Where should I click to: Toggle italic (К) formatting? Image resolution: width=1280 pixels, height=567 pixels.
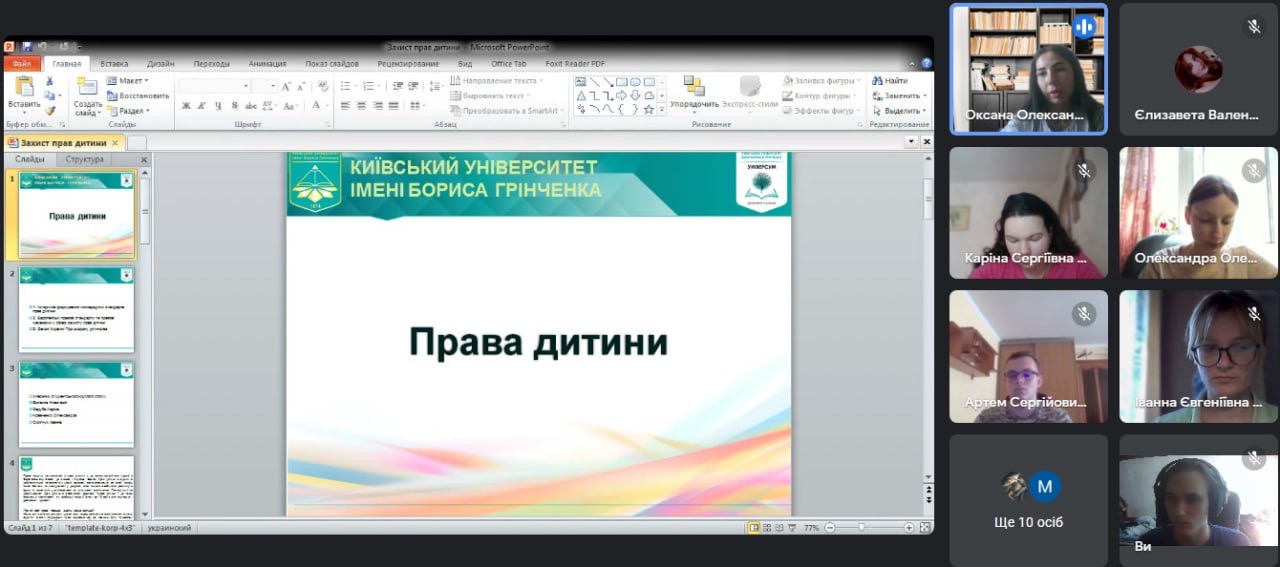(202, 106)
